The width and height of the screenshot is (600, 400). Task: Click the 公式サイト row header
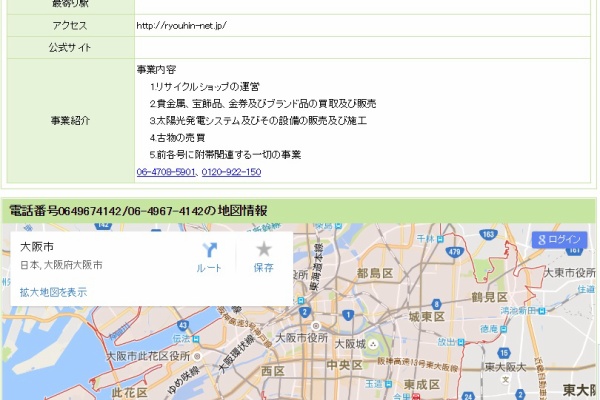coord(70,48)
